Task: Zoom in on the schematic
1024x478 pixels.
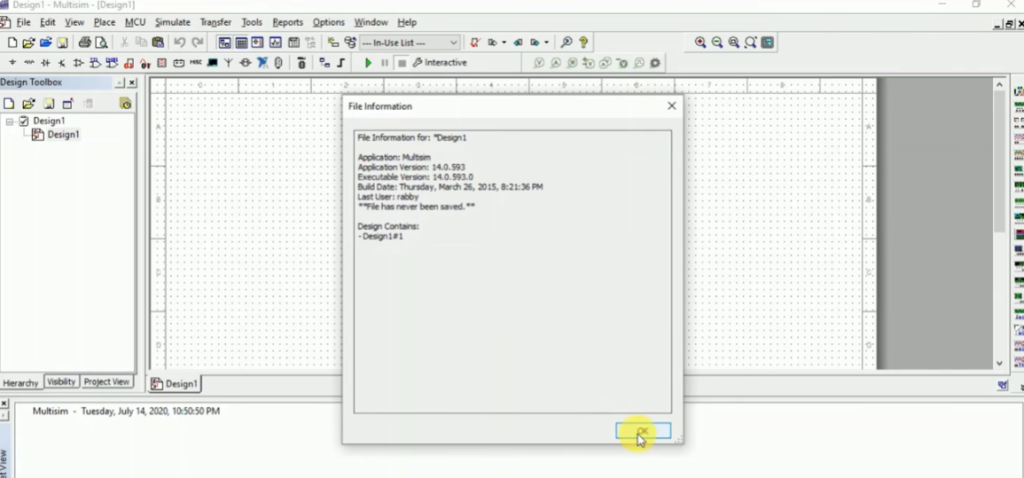Action: click(700, 42)
